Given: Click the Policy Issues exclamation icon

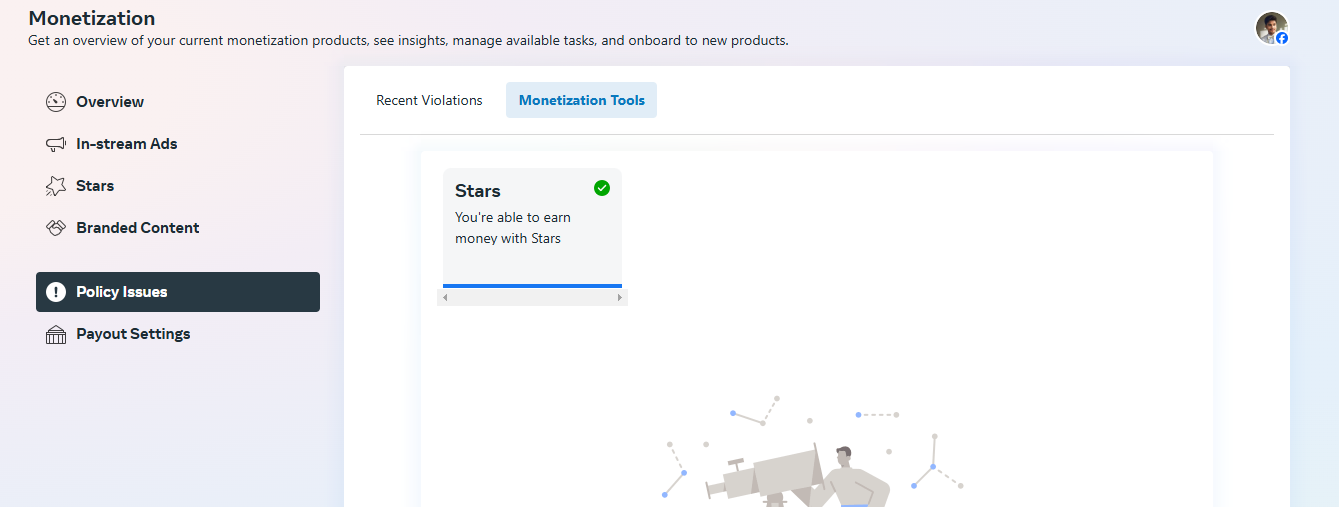Looking at the screenshot, I should (x=56, y=292).
